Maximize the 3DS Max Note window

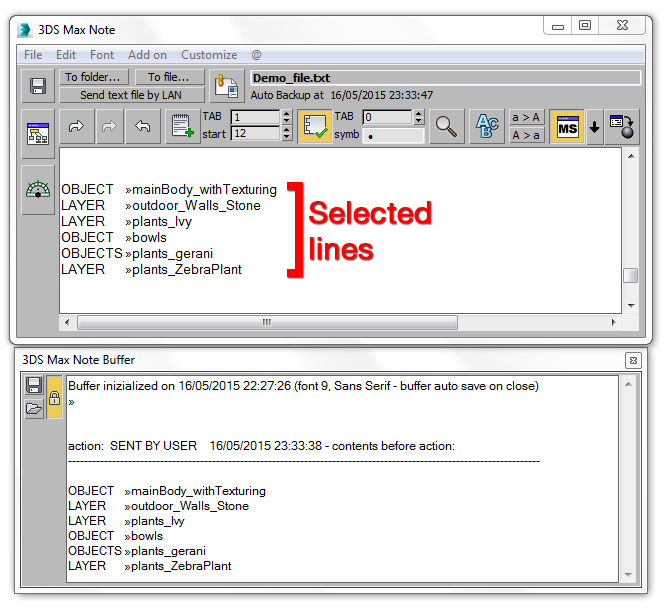(585, 25)
